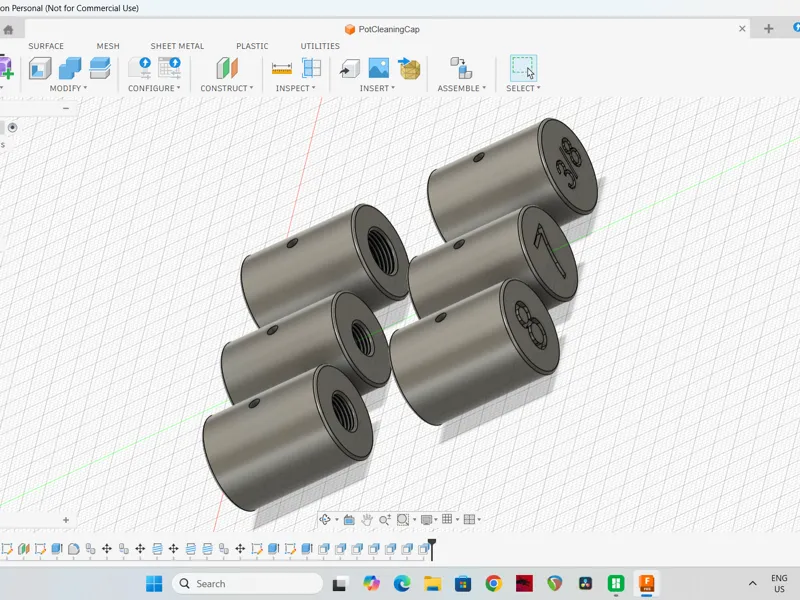Close the PotCleaningCap document tab

coord(742,29)
